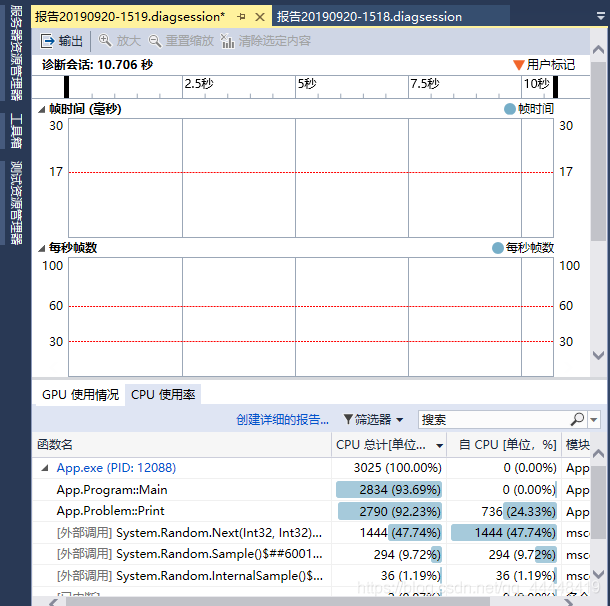610x606 pixels.
Task: Click the function table scroll-up arrow
Action: click(598, 453)
